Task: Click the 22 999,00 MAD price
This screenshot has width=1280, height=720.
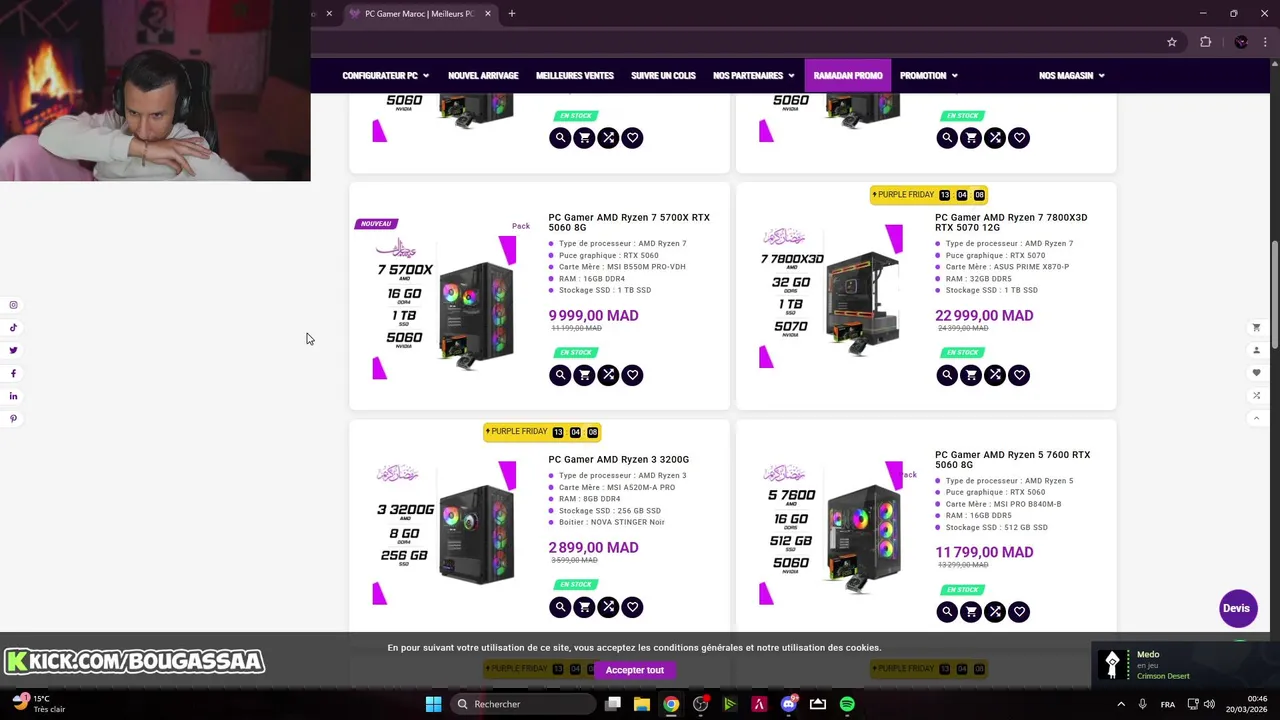Action: tap(984, 316)
